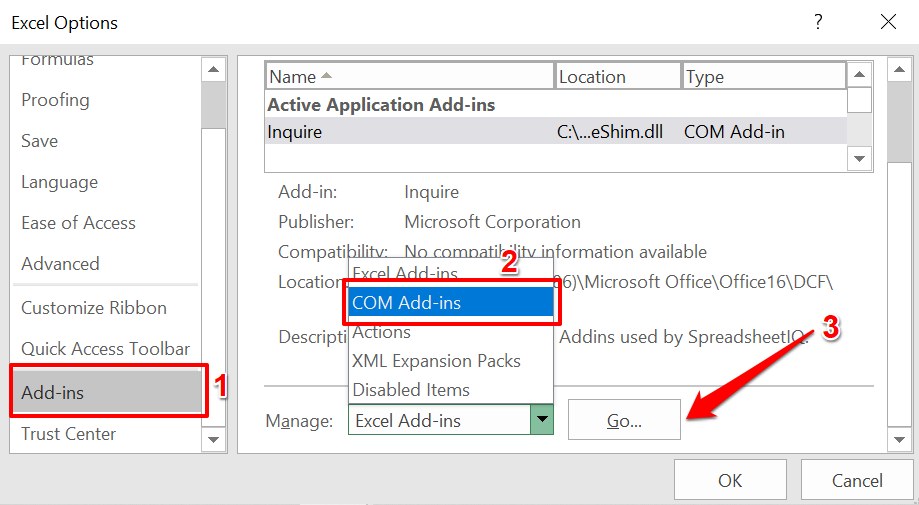The image size is (919, 505).
Task: Click the Help question mark icon
Action: coord(819,21)
